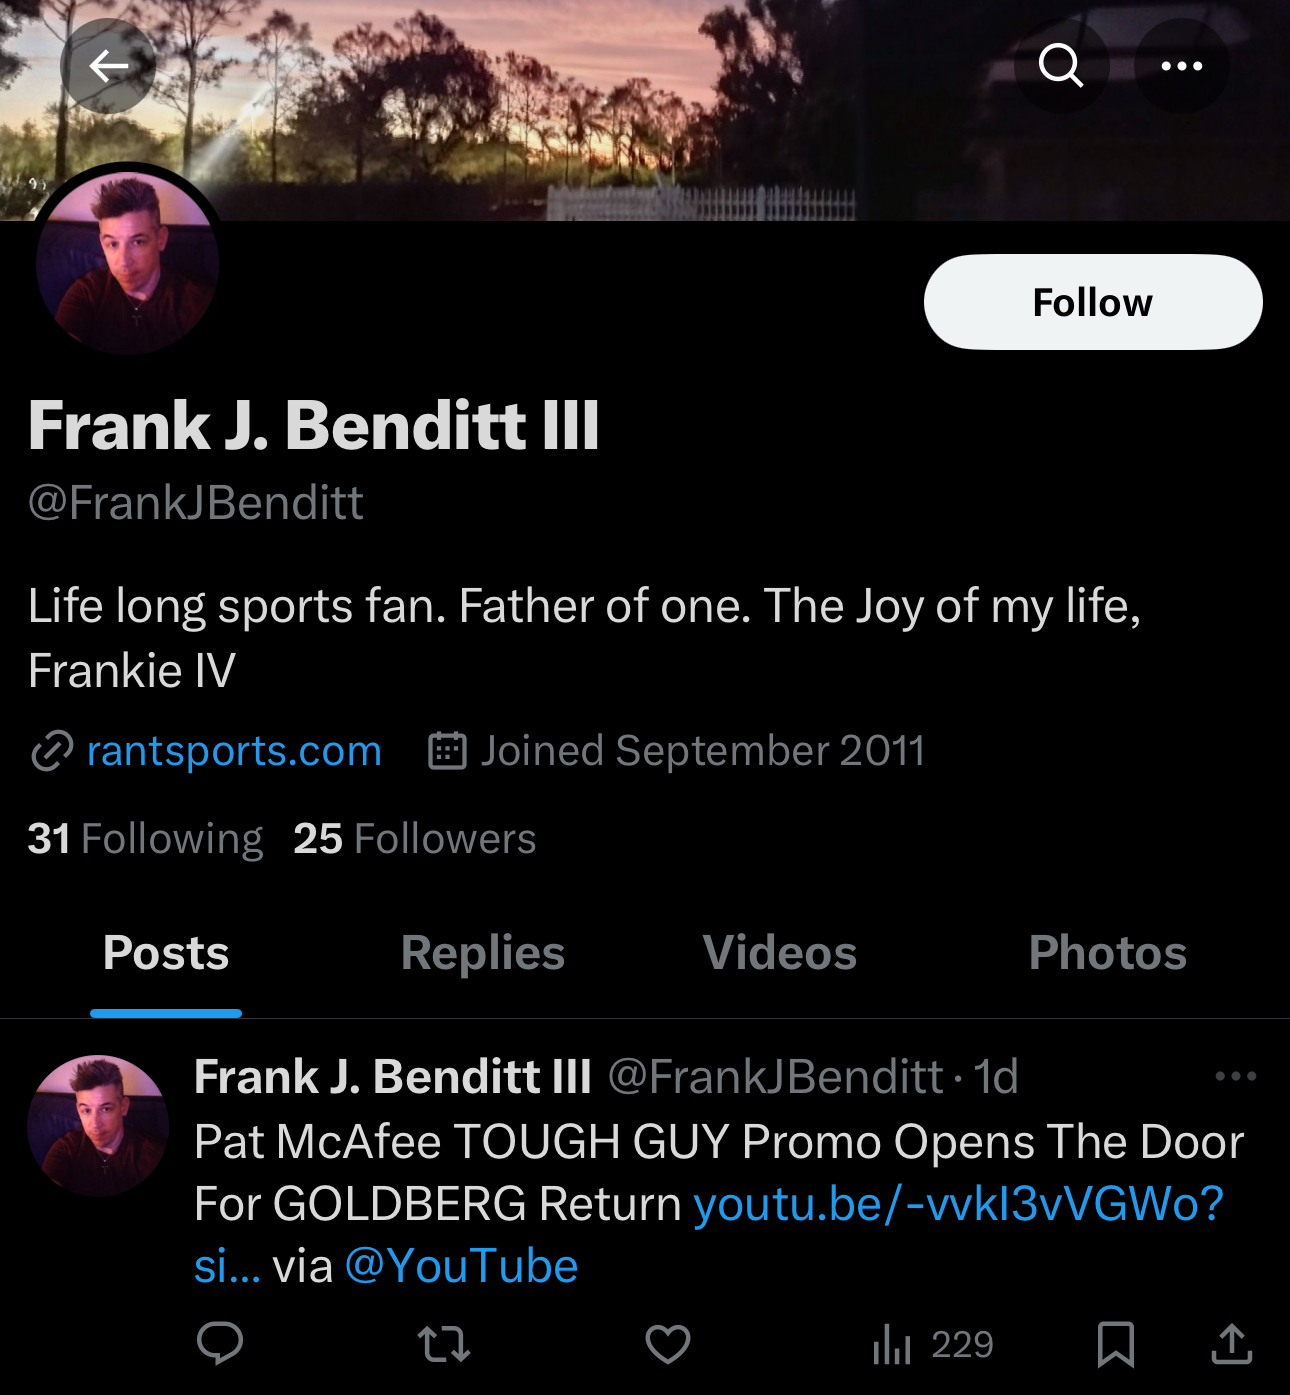Click the reply speech bubble icon
The image size is (1290, 1395).
(220, 1343)
